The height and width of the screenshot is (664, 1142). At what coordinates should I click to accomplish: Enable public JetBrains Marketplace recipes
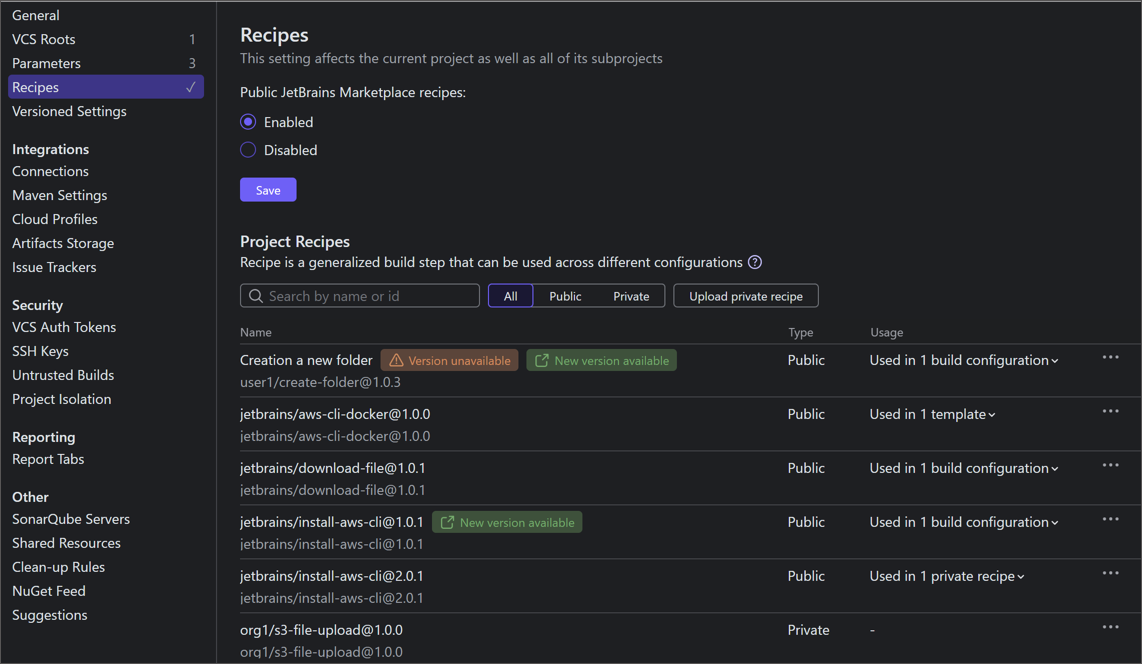point(247,122)
